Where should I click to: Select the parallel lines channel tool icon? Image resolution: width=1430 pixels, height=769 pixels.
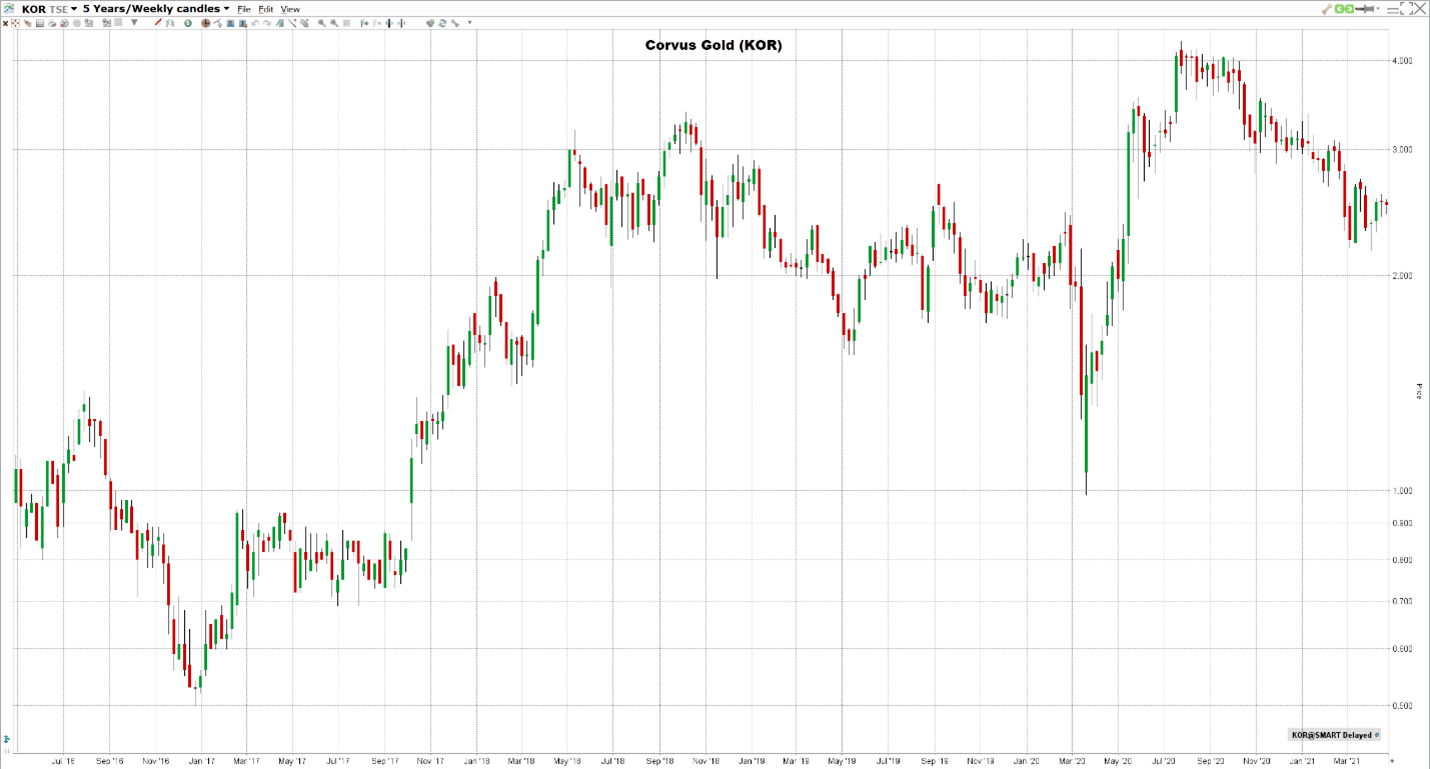[304, 23]
